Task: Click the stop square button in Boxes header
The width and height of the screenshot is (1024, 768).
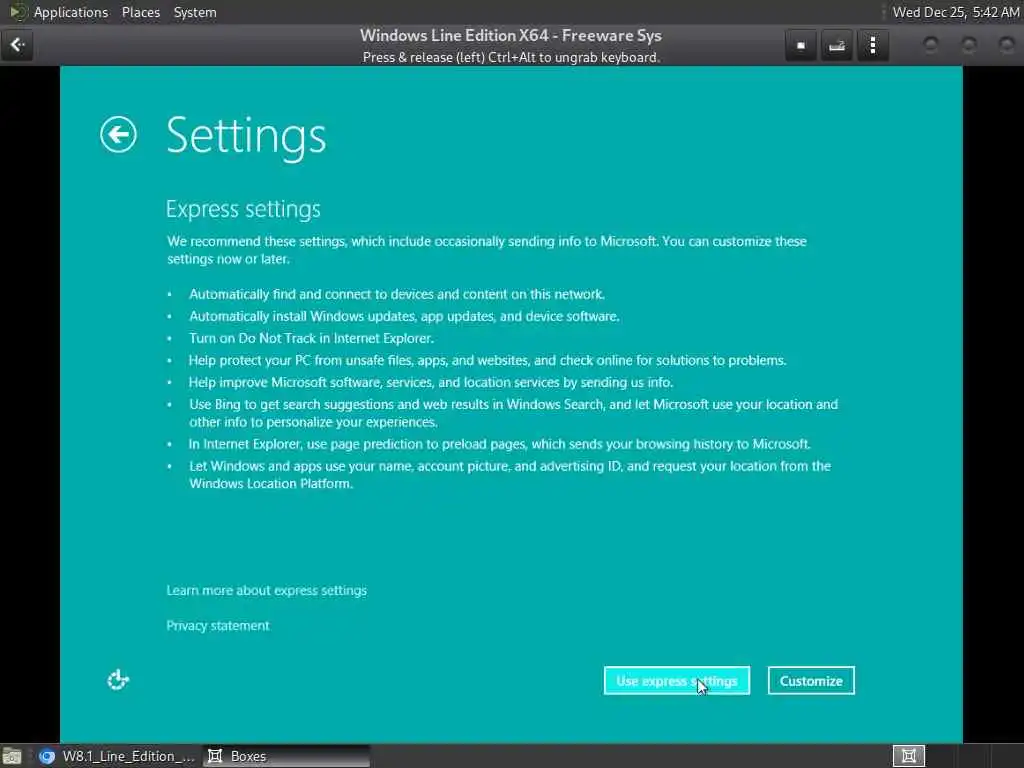Action: click(801, 46)
